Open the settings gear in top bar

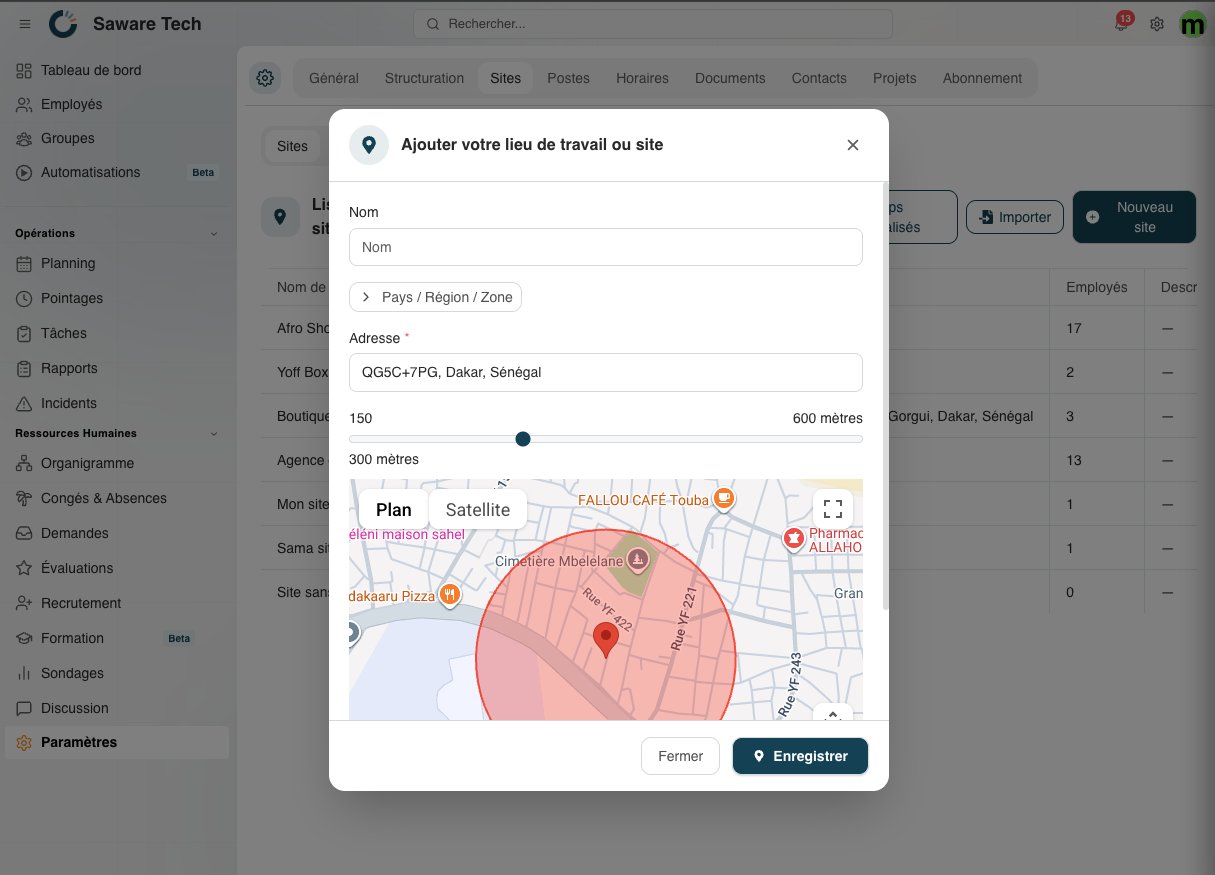[x=1157, y=24]
